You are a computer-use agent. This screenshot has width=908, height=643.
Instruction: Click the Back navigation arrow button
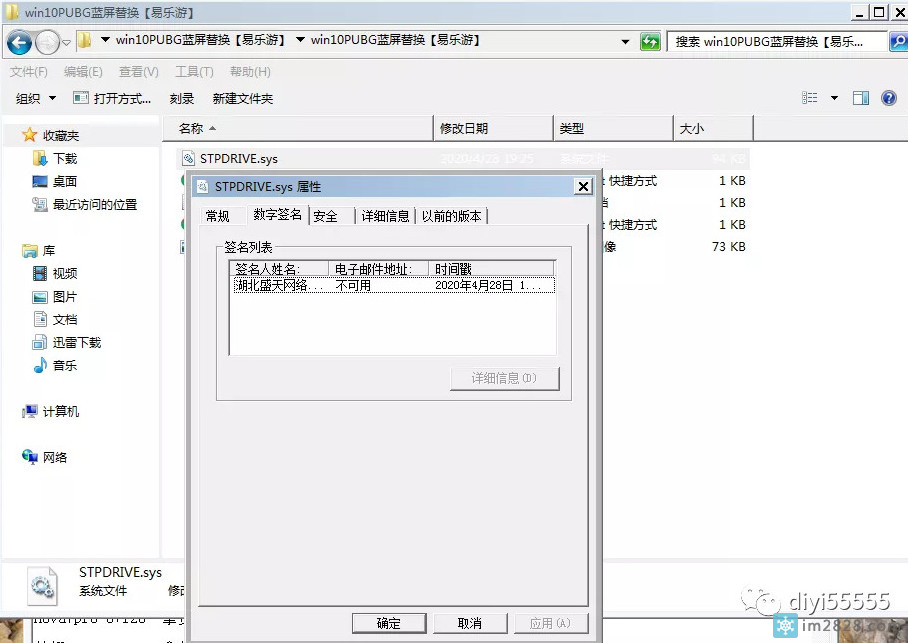click(19, 42)
